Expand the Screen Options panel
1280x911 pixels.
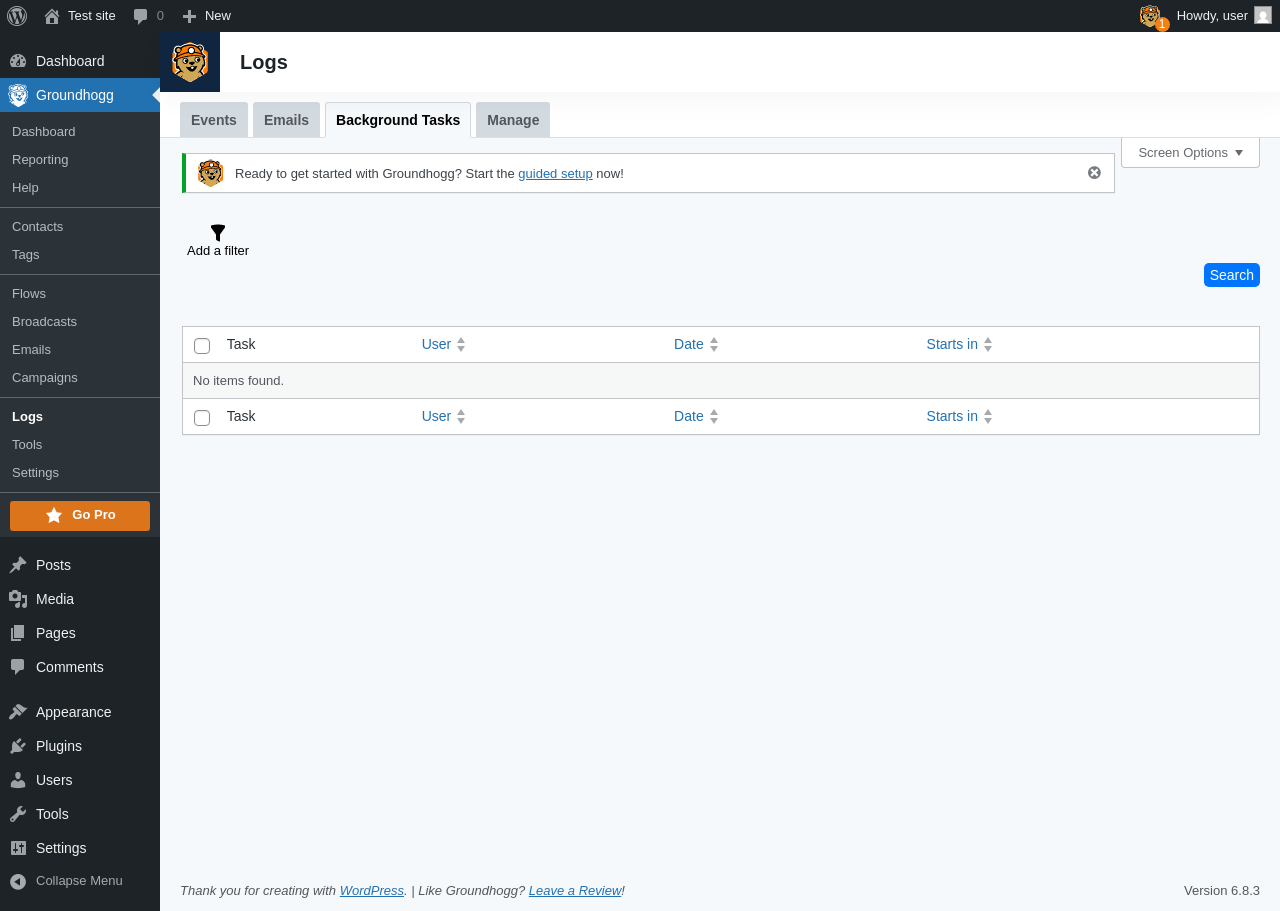coord(1190,153)
